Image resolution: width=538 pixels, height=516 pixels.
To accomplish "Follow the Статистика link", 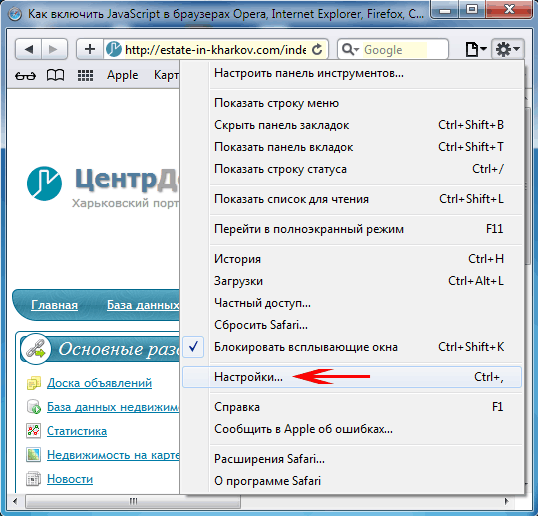I will tap(77, 431).
